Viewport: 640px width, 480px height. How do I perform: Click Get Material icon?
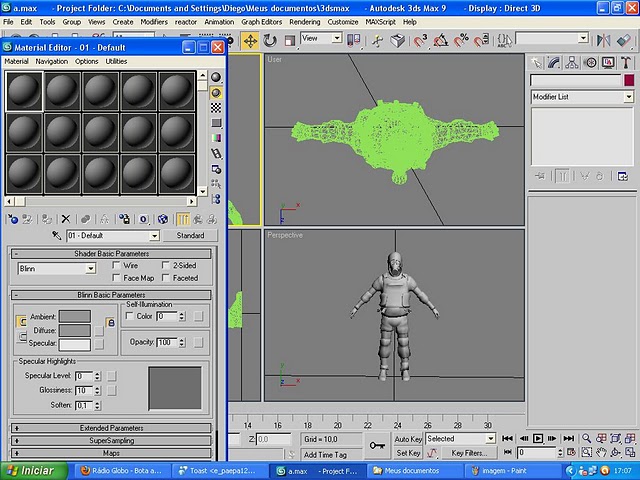pyautogui.click(x=13, y=220)
